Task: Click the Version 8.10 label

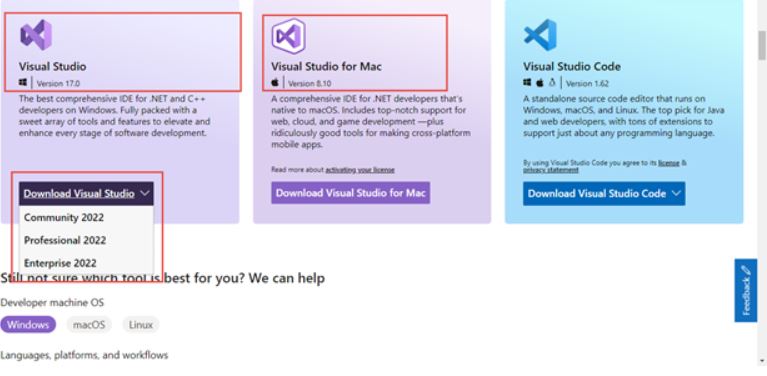Action: click(x=309, y=84)
